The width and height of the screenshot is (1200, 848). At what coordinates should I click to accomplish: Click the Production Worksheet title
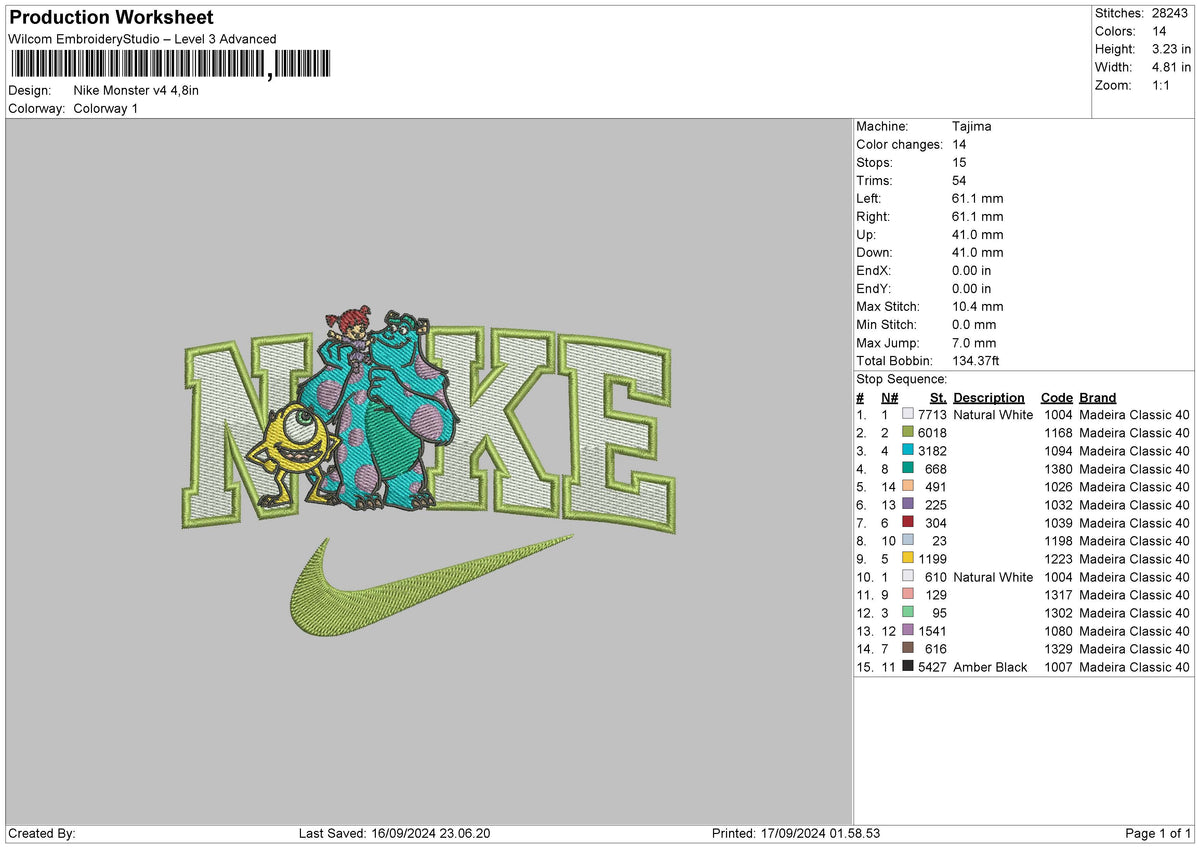[x=110, y=17]
